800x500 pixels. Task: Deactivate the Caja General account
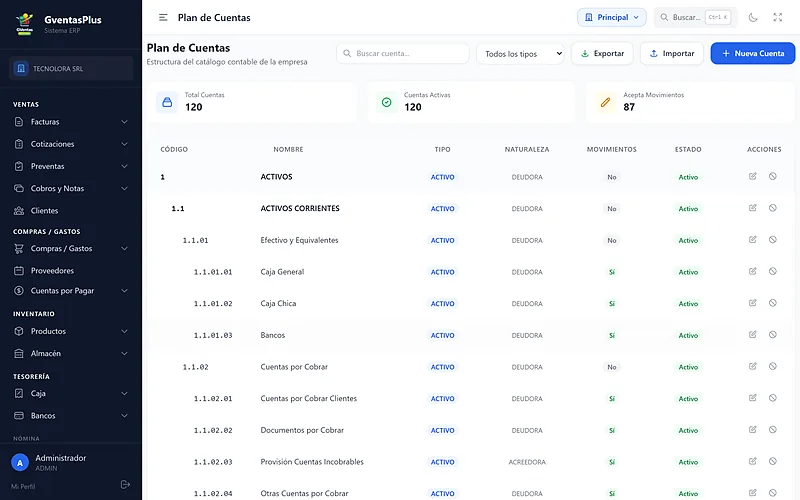772,271
